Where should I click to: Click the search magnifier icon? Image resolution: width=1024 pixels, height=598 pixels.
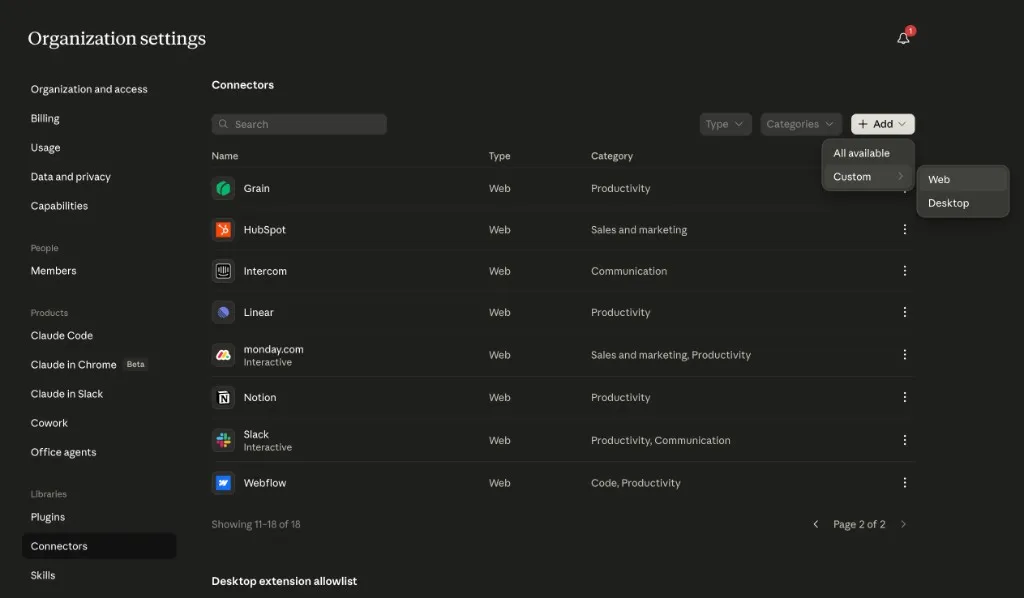[223, 124]
